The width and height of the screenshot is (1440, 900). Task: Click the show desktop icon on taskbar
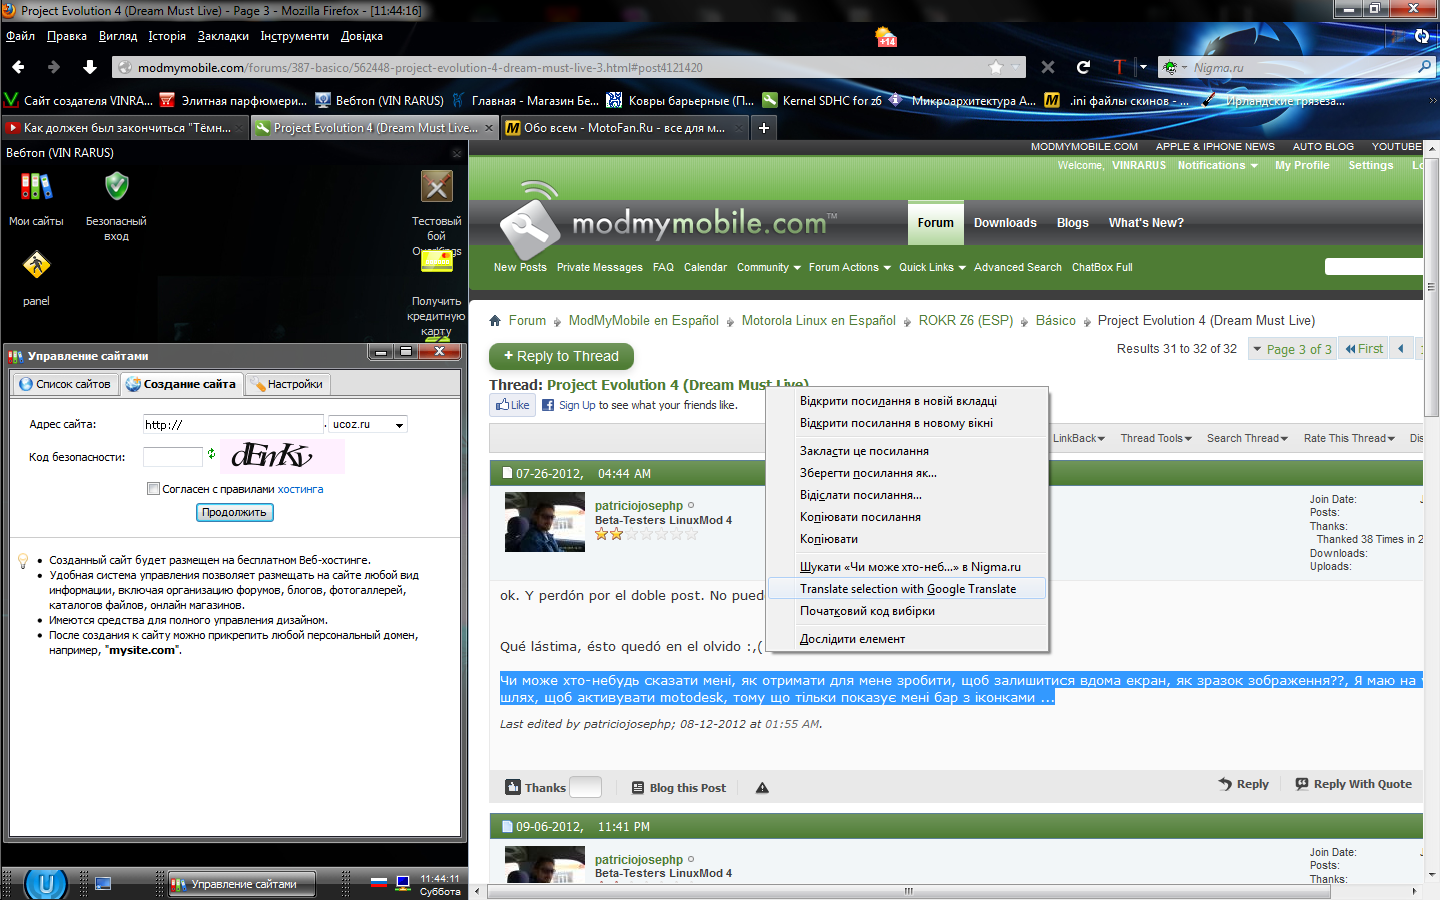[x=103, y=884]
